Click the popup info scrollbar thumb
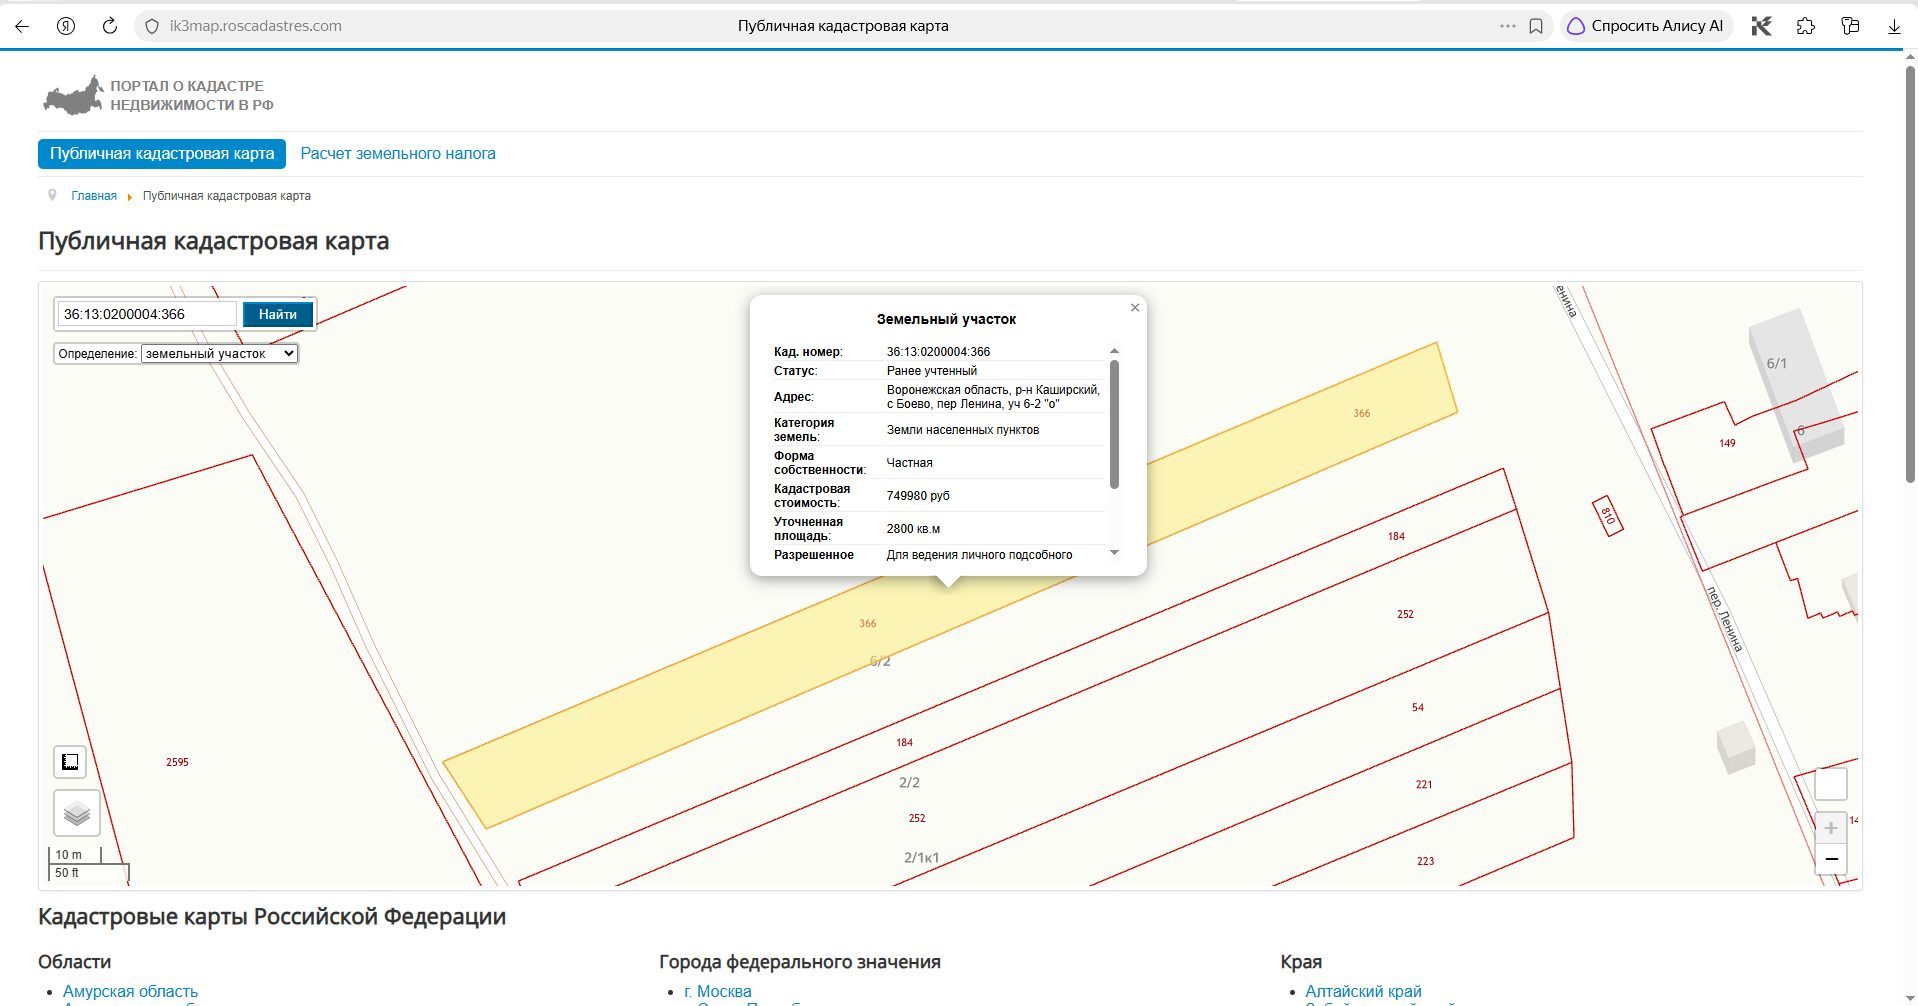The width and height of the screenshot is (1918, 1006). pos(1114,424)
